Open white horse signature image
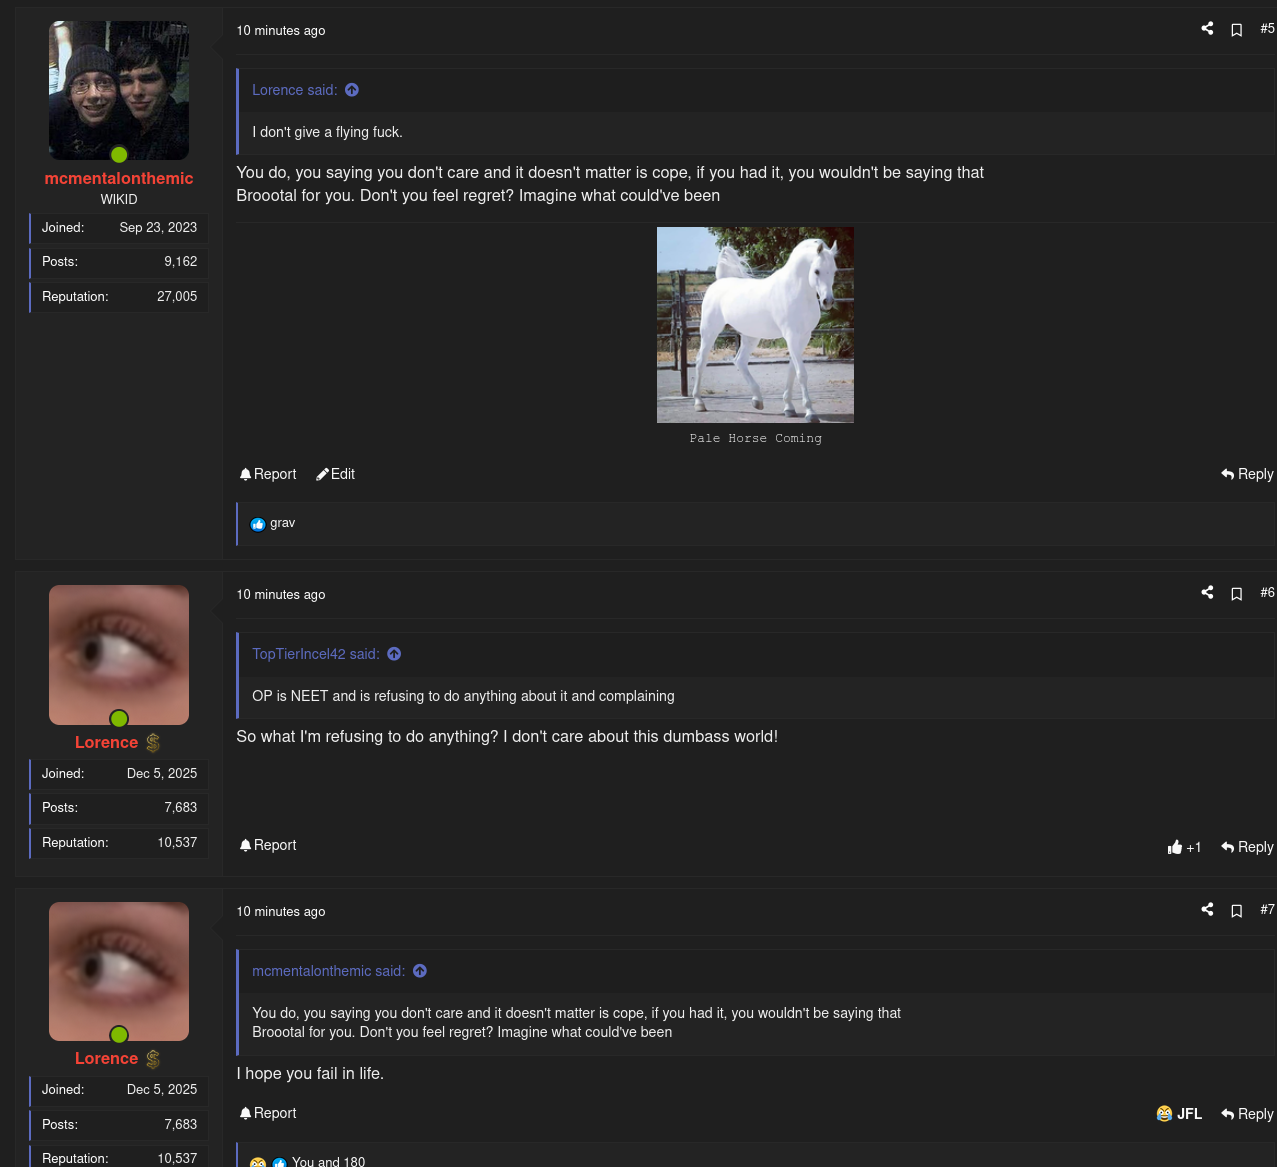The image size is (1277, 1167). (755, 325)
